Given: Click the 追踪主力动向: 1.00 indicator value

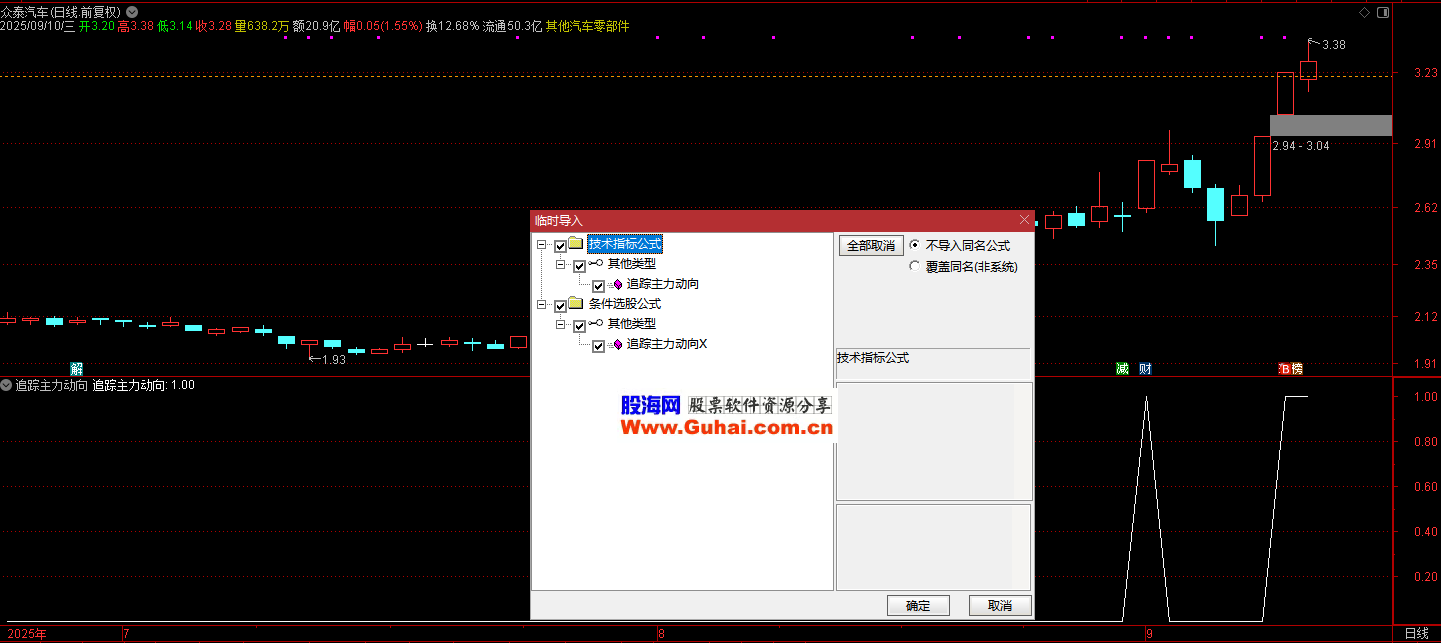Looking at the screenshot, I should click(143, 385).
